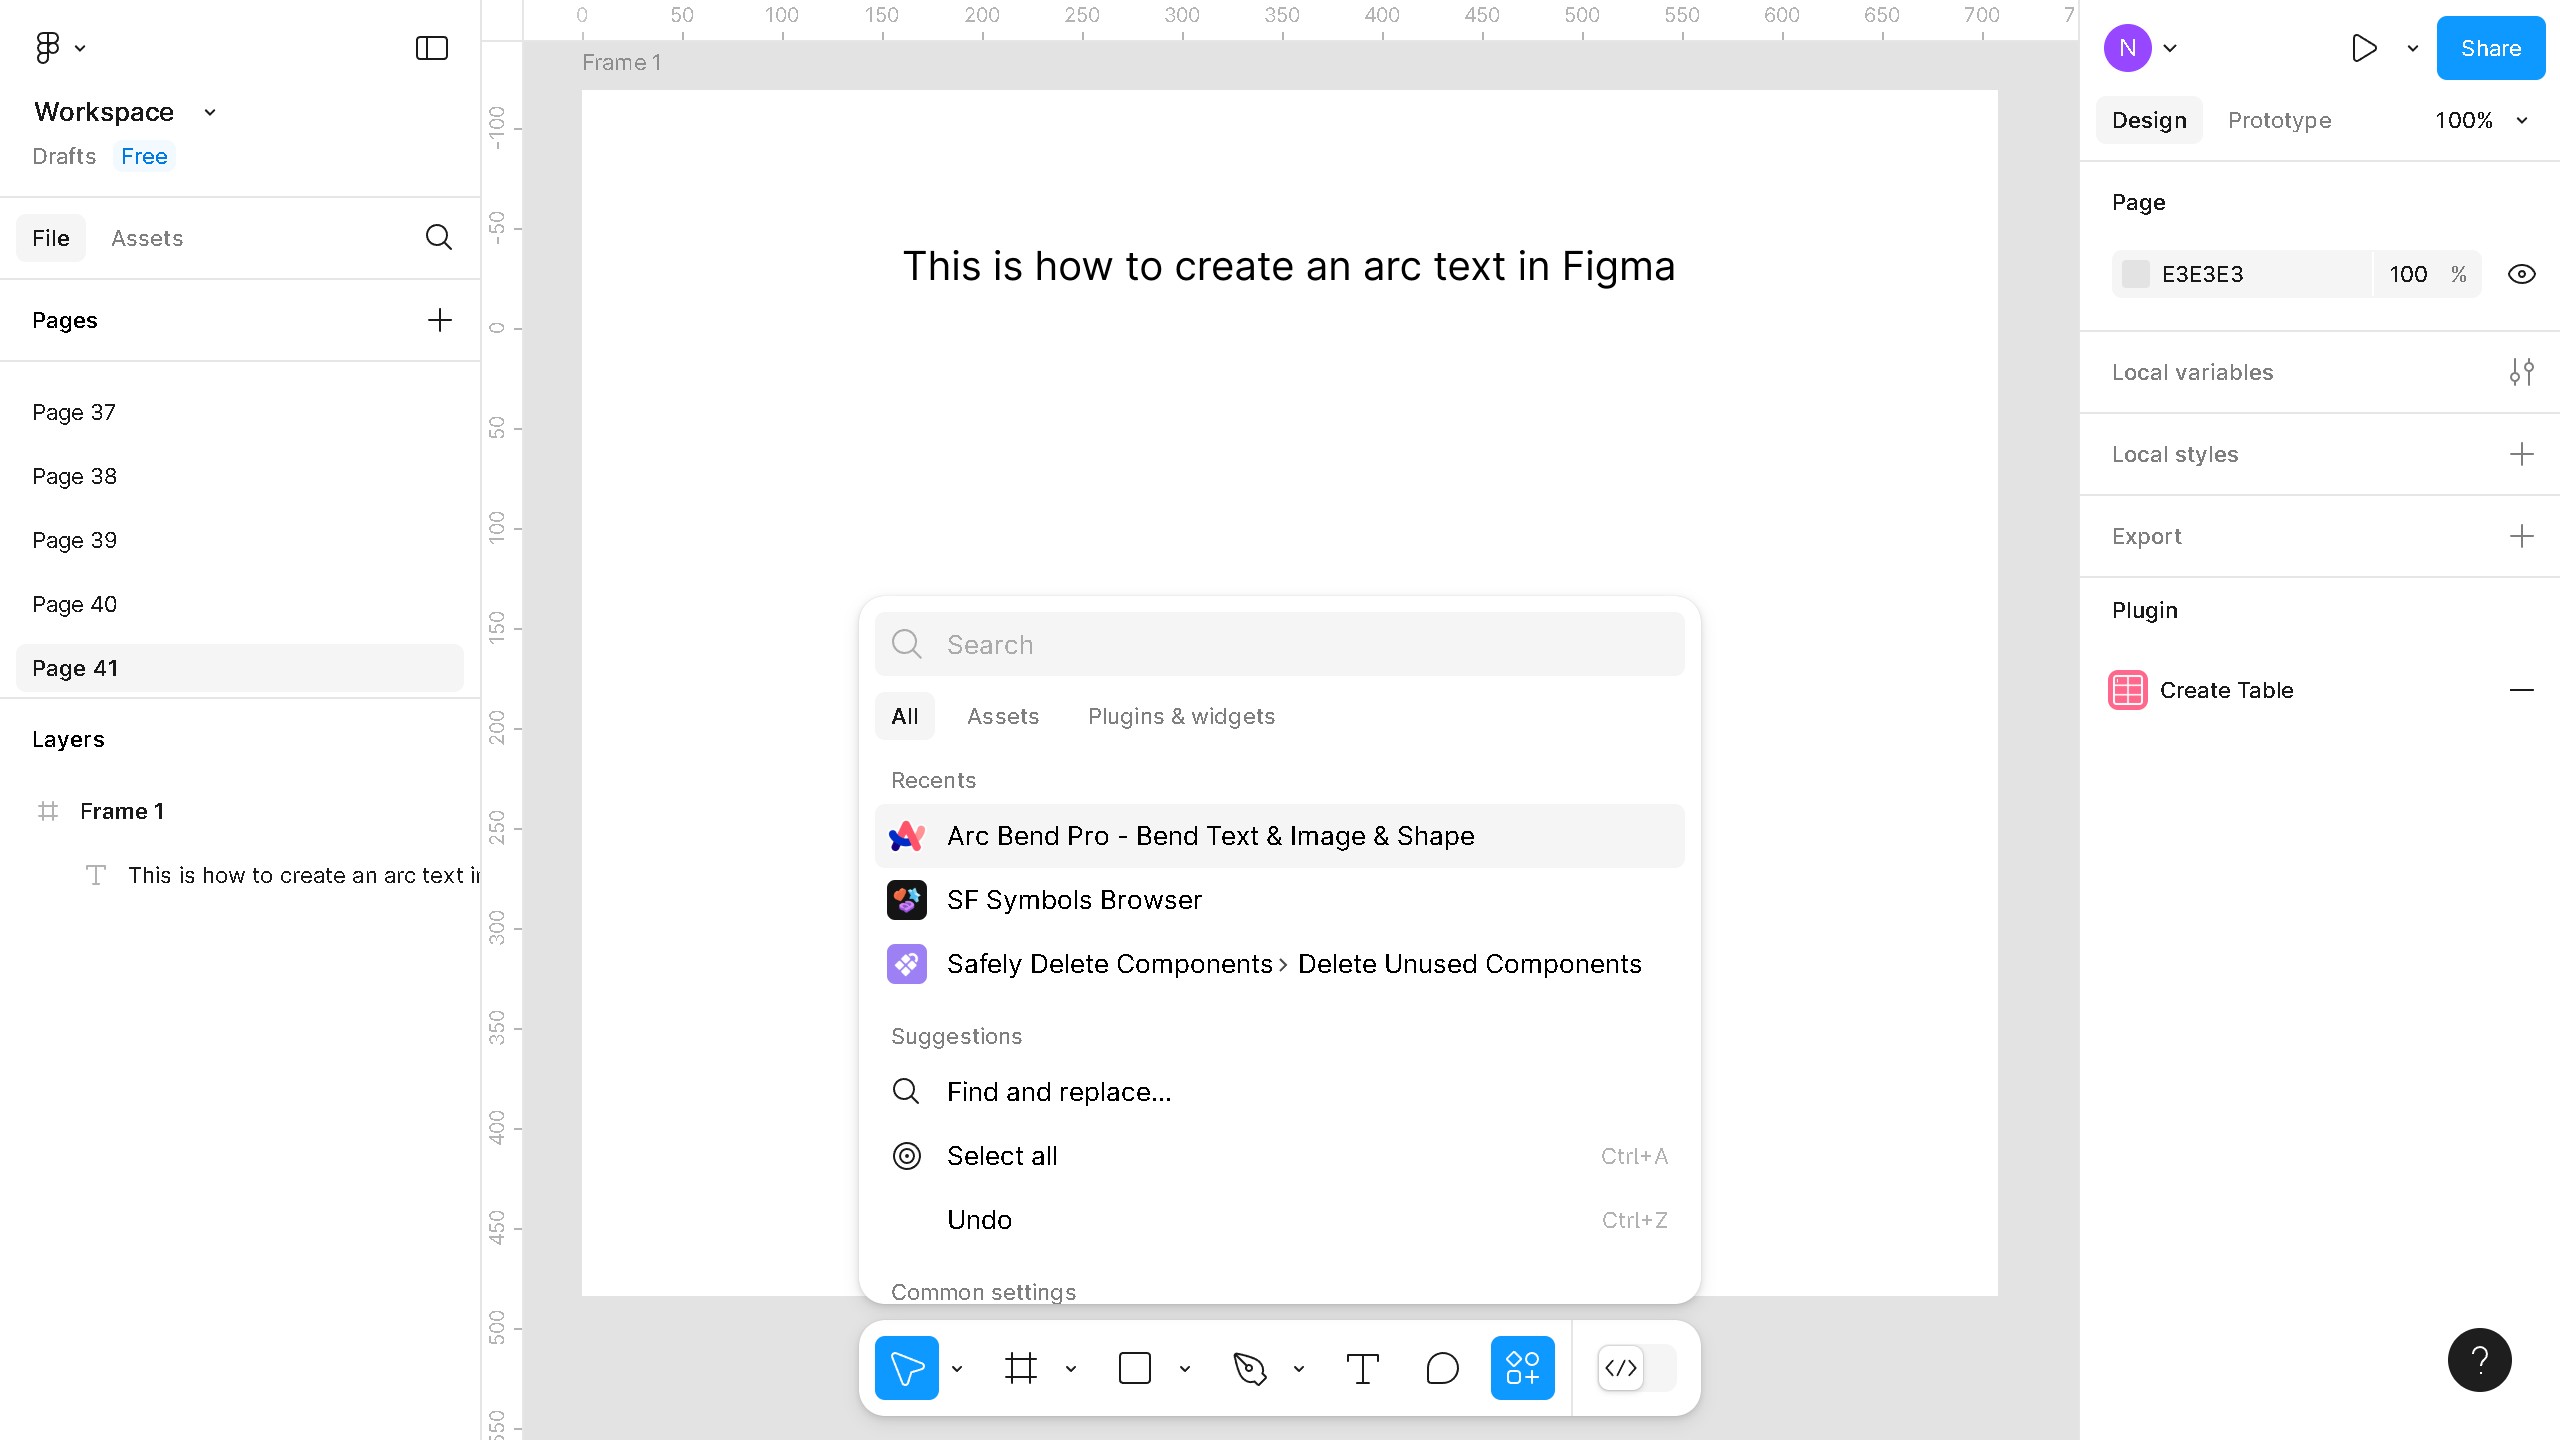Toggle Dev Mode switch
This screenshot has width=2560, height=1440.
(x=1636, y=1367)
